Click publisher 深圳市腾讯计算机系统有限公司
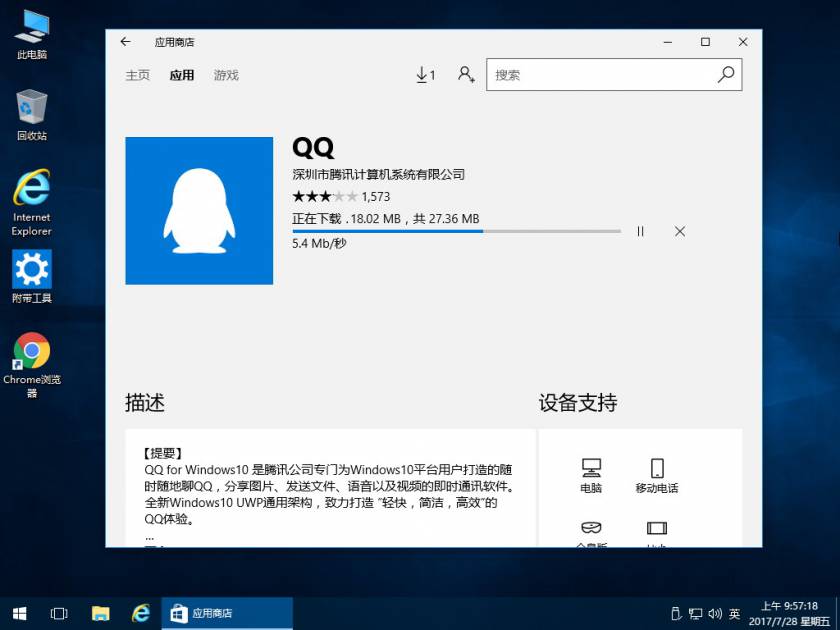 (378, 174)
